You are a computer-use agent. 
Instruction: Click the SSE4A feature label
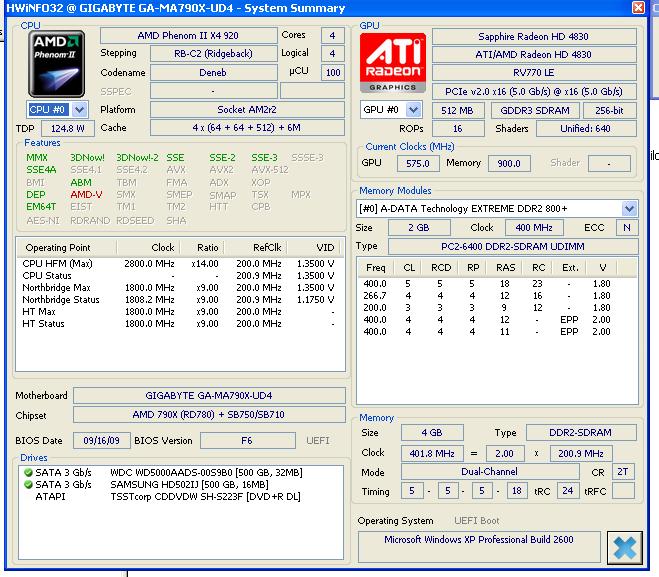(41, 170)
